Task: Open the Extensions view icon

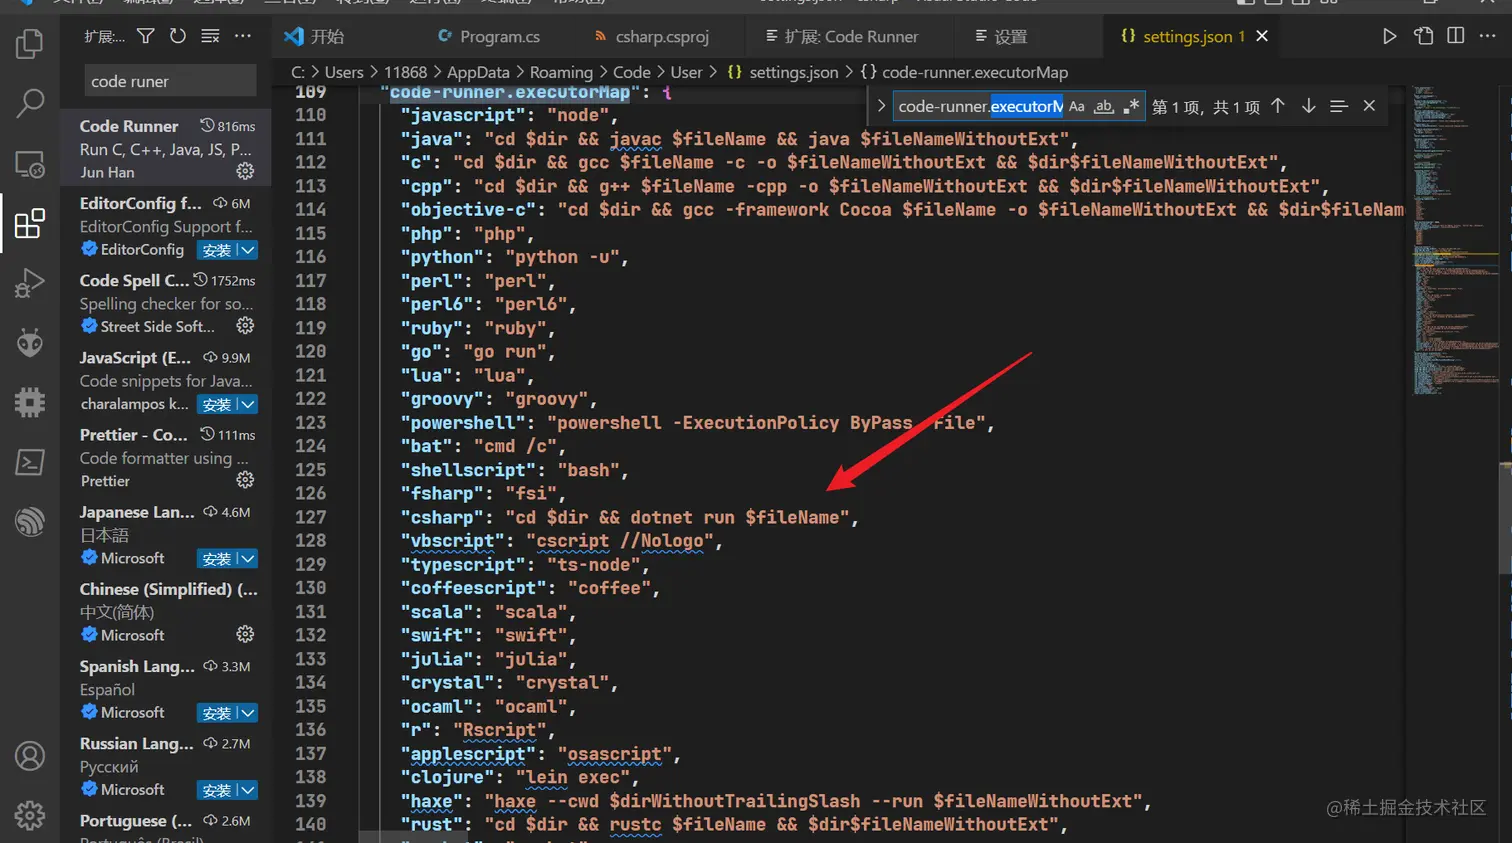Action: click(29, 223)
